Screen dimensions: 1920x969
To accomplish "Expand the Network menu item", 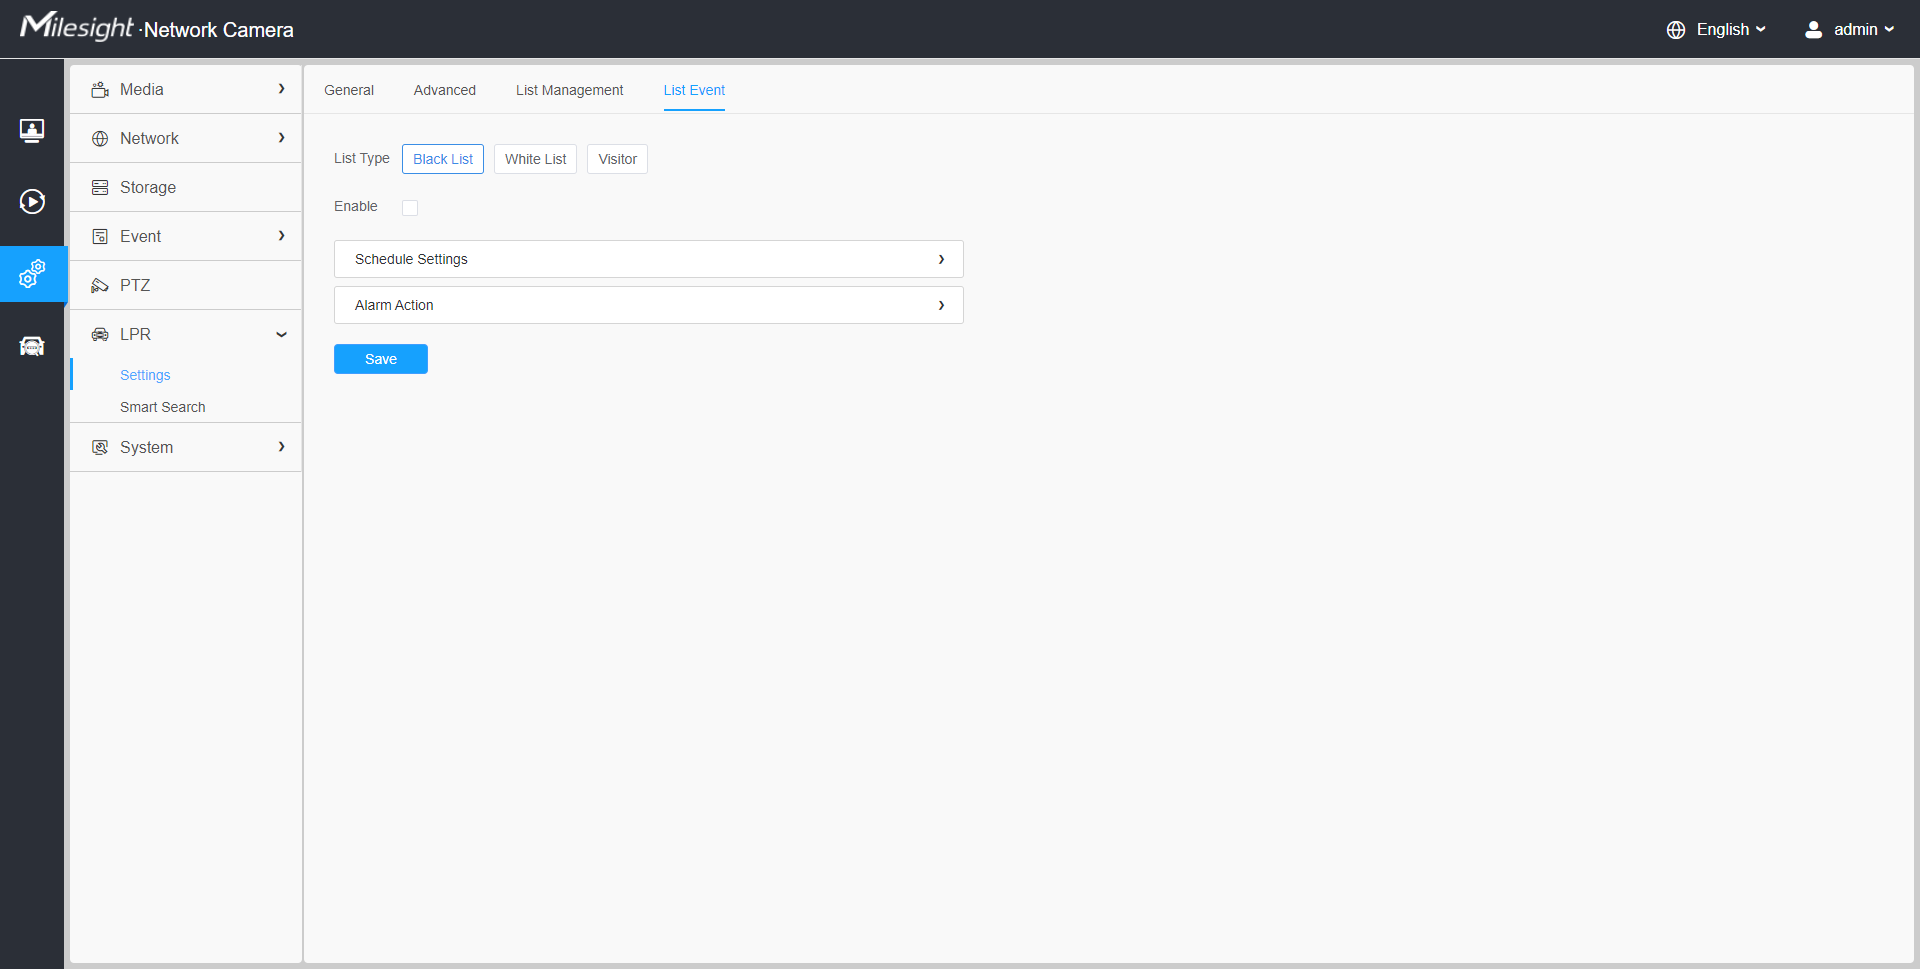I will [x=185, y=139].
